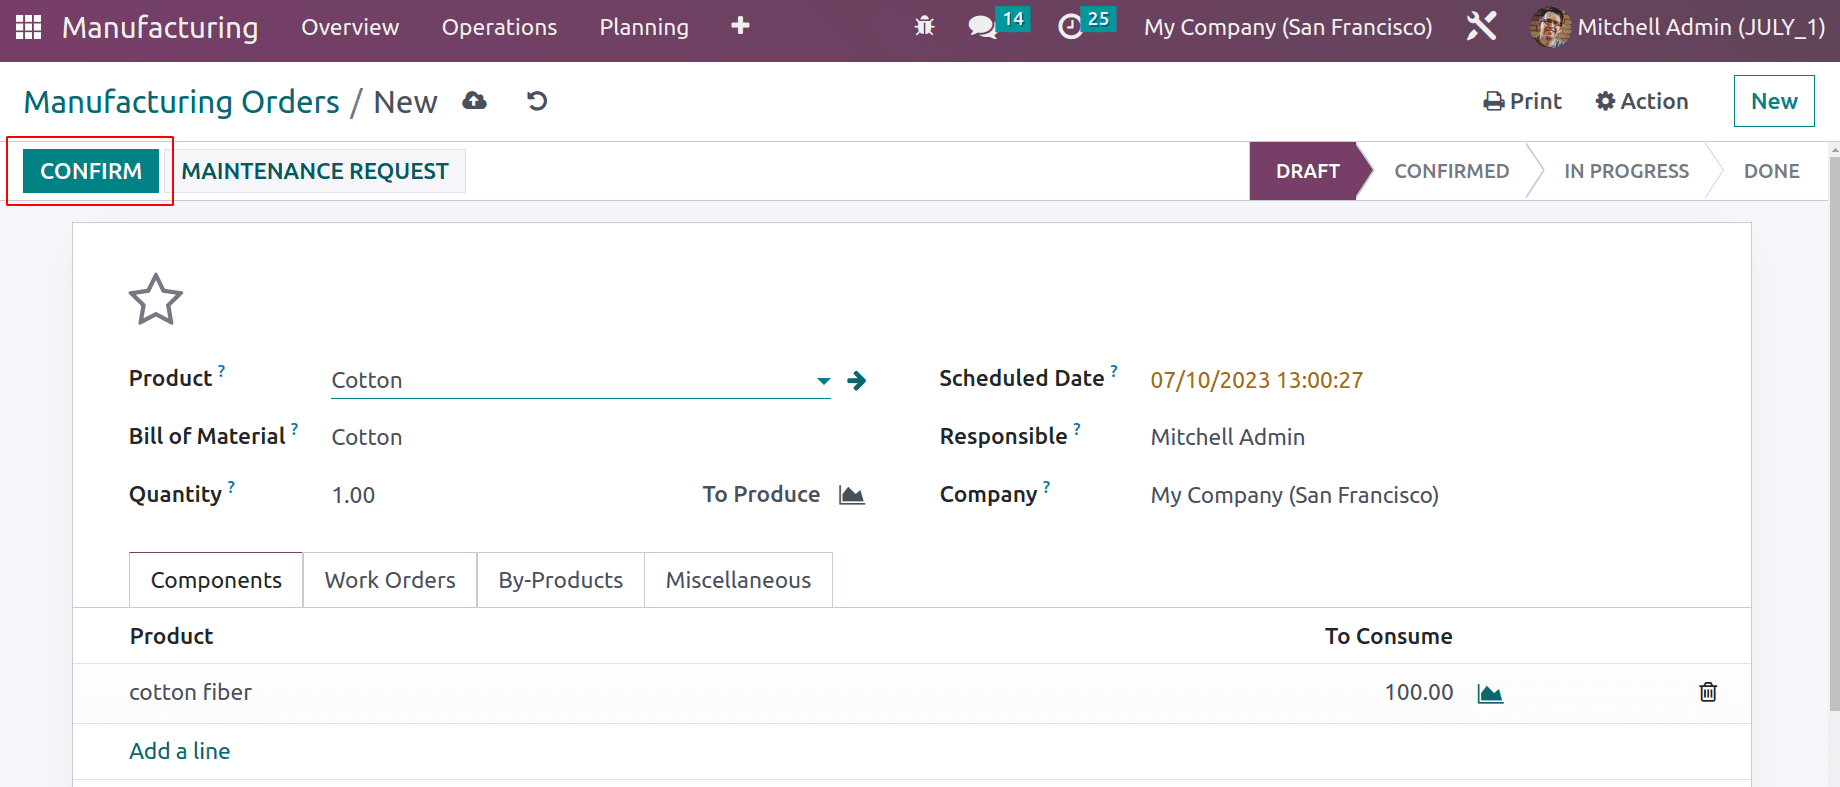This screenshot has width=1840, height=787.
Task: Save manually with the cloud upload icon
Action: click(475, 101)
